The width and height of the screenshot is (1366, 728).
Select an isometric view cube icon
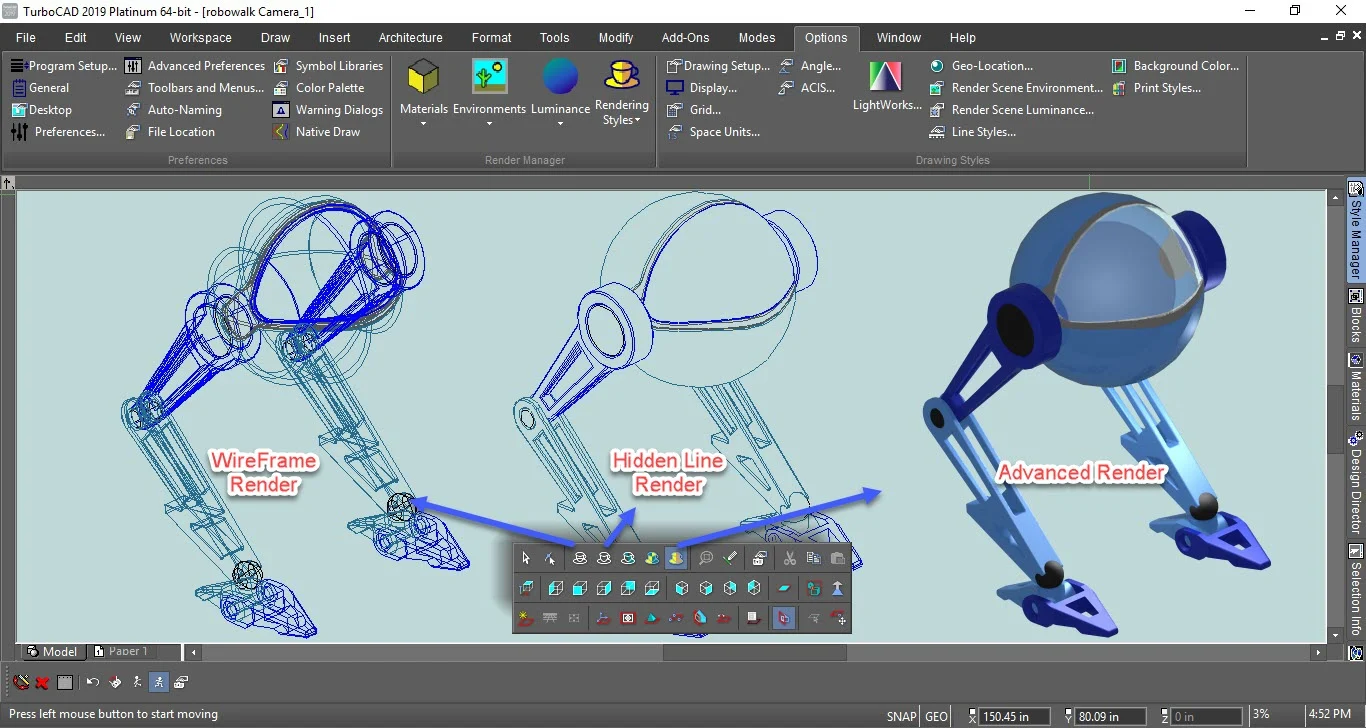681,588
